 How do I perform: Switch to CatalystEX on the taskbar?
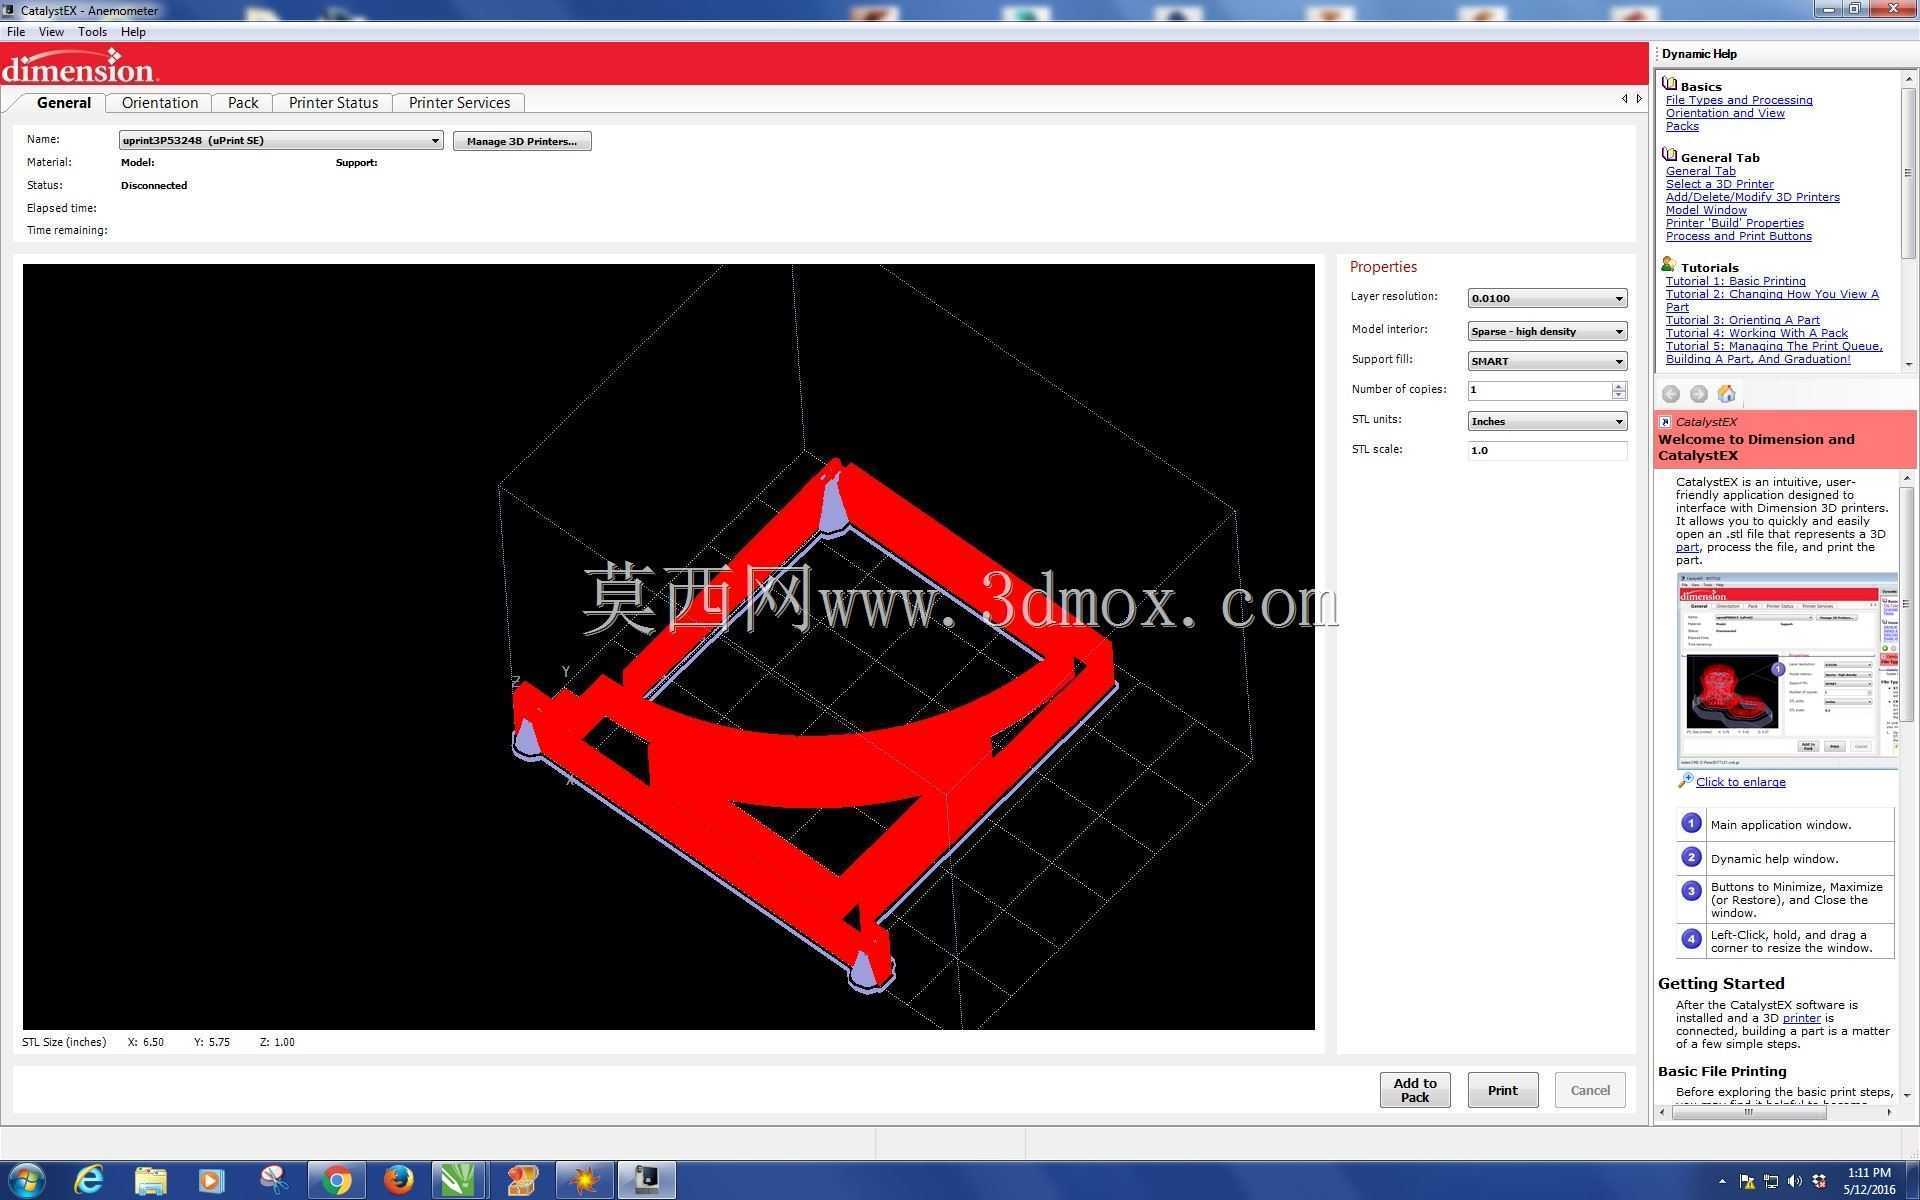click(x=647, y=1180)
